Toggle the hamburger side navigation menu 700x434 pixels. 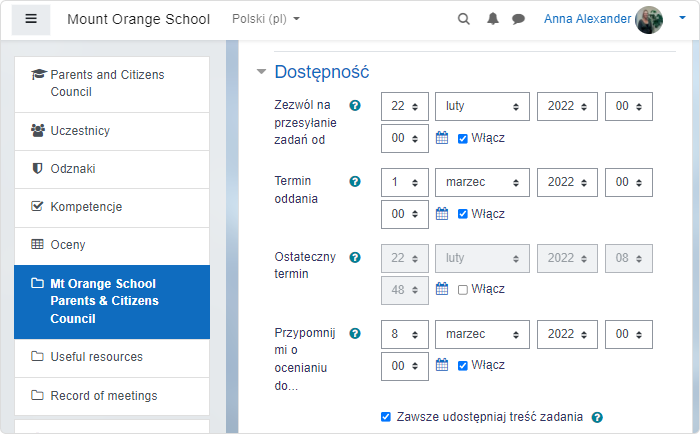click(x=31, y=19)
